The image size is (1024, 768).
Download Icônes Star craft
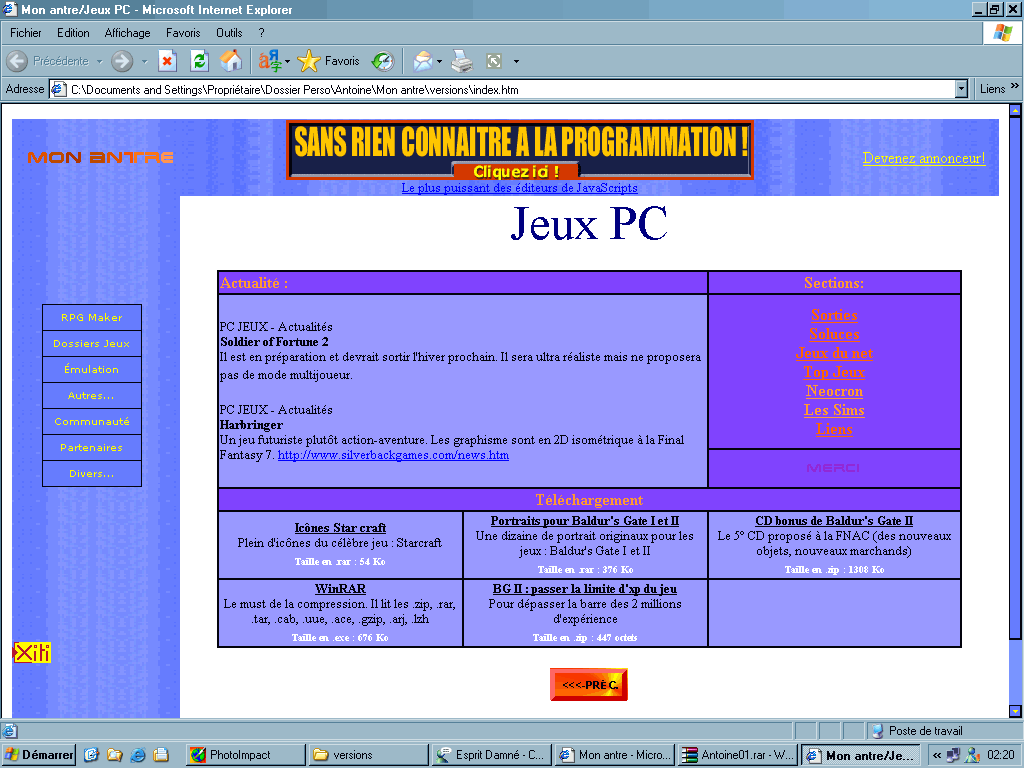pyautogui.click(x=340, y=528)
